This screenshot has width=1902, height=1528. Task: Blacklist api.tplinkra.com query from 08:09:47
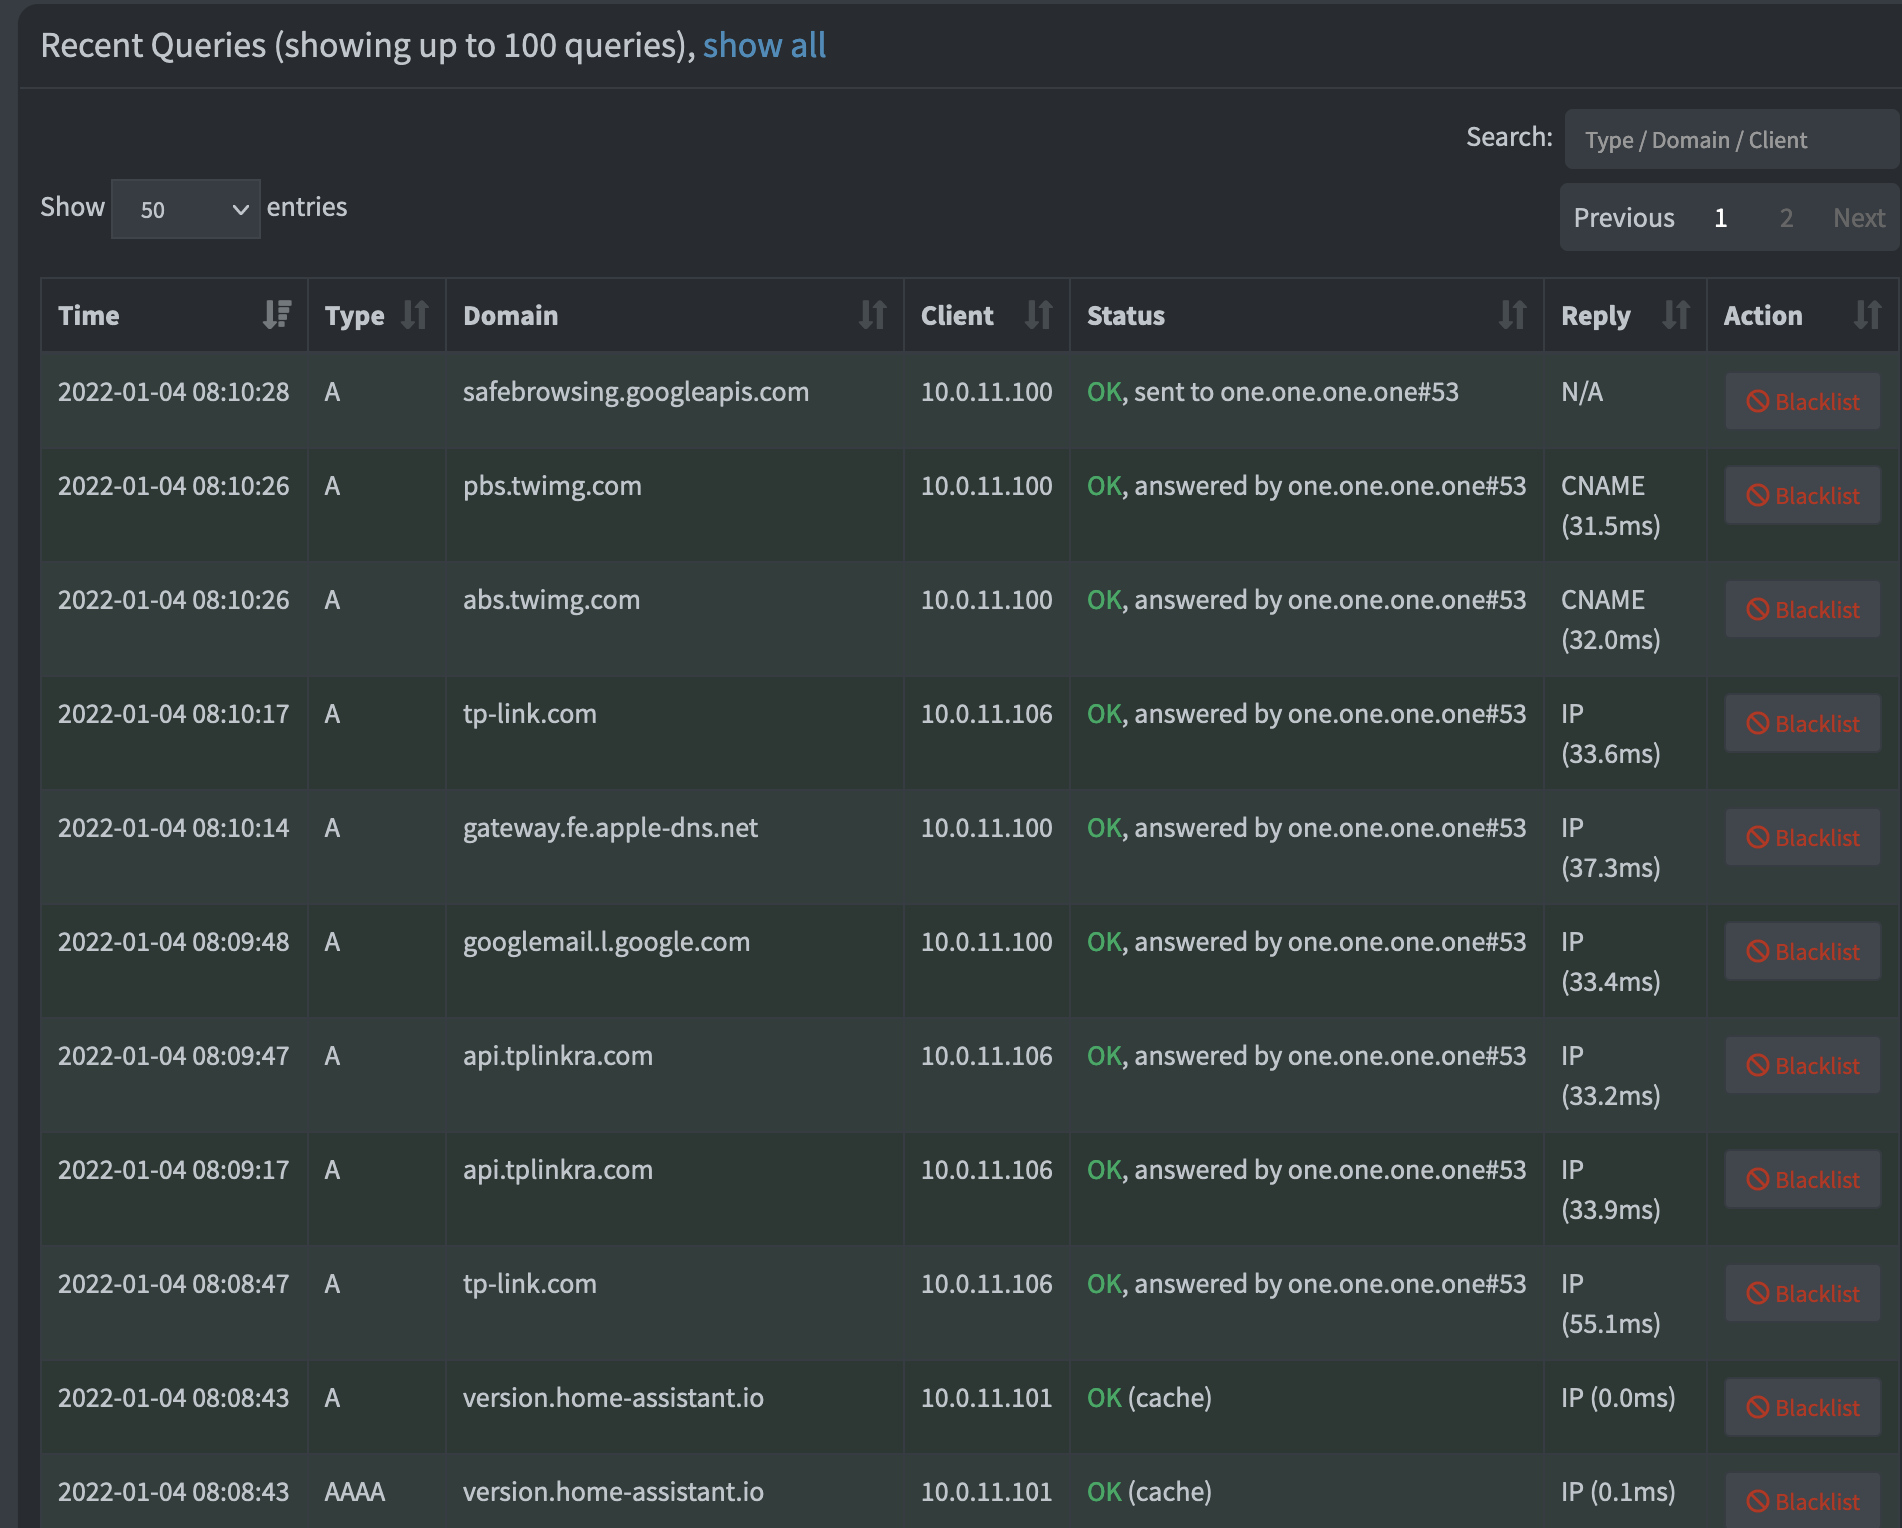click(1803, 1065)
